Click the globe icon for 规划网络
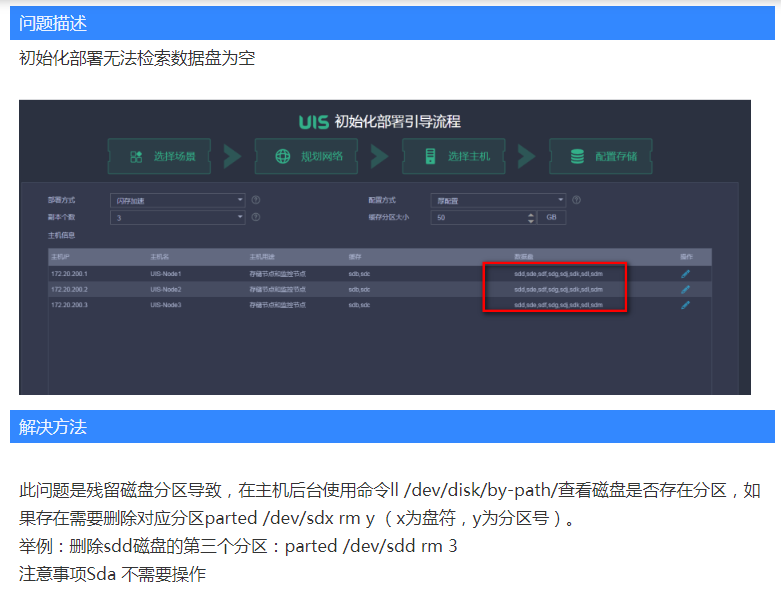 [282, 157]
